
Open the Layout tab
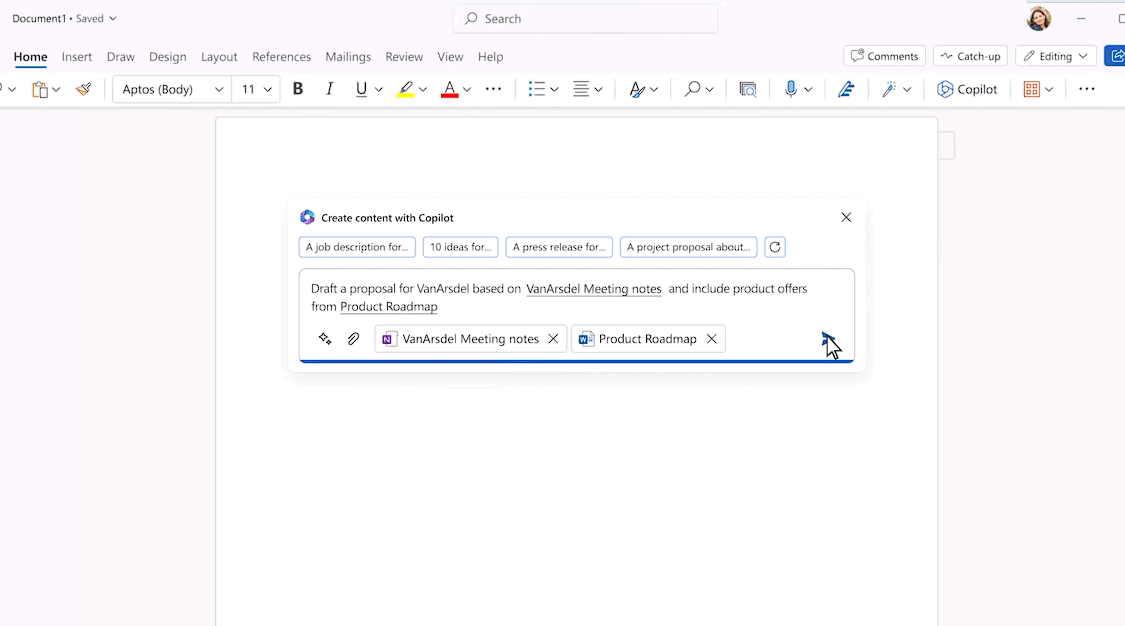[219, 57]
